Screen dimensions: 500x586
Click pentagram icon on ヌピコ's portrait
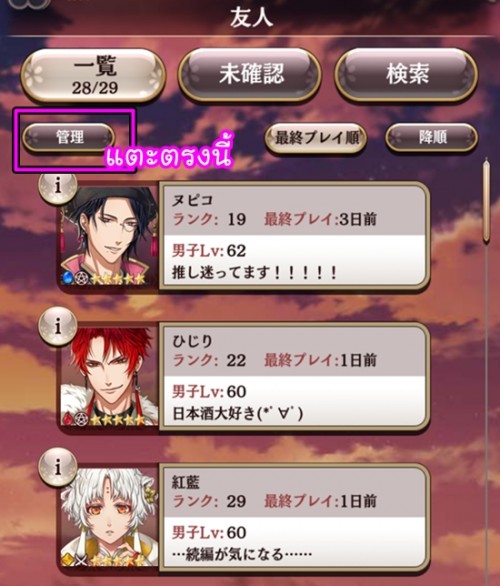[80, 278]
